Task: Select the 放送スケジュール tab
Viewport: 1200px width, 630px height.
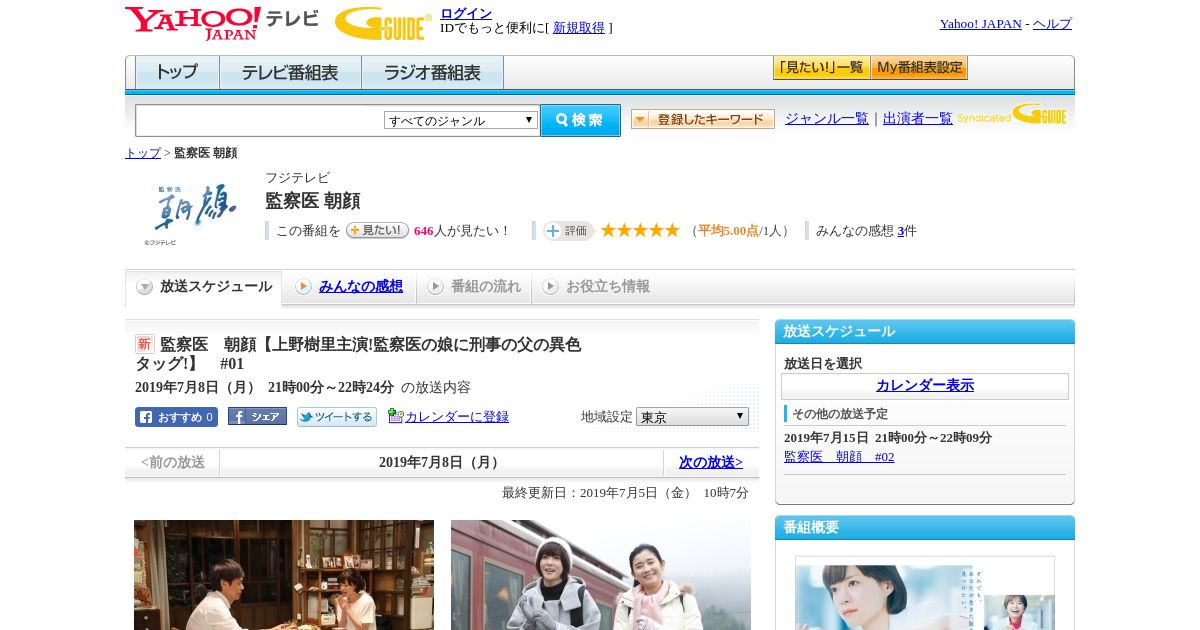Action: pyautogui.click(x=204, y=287)
